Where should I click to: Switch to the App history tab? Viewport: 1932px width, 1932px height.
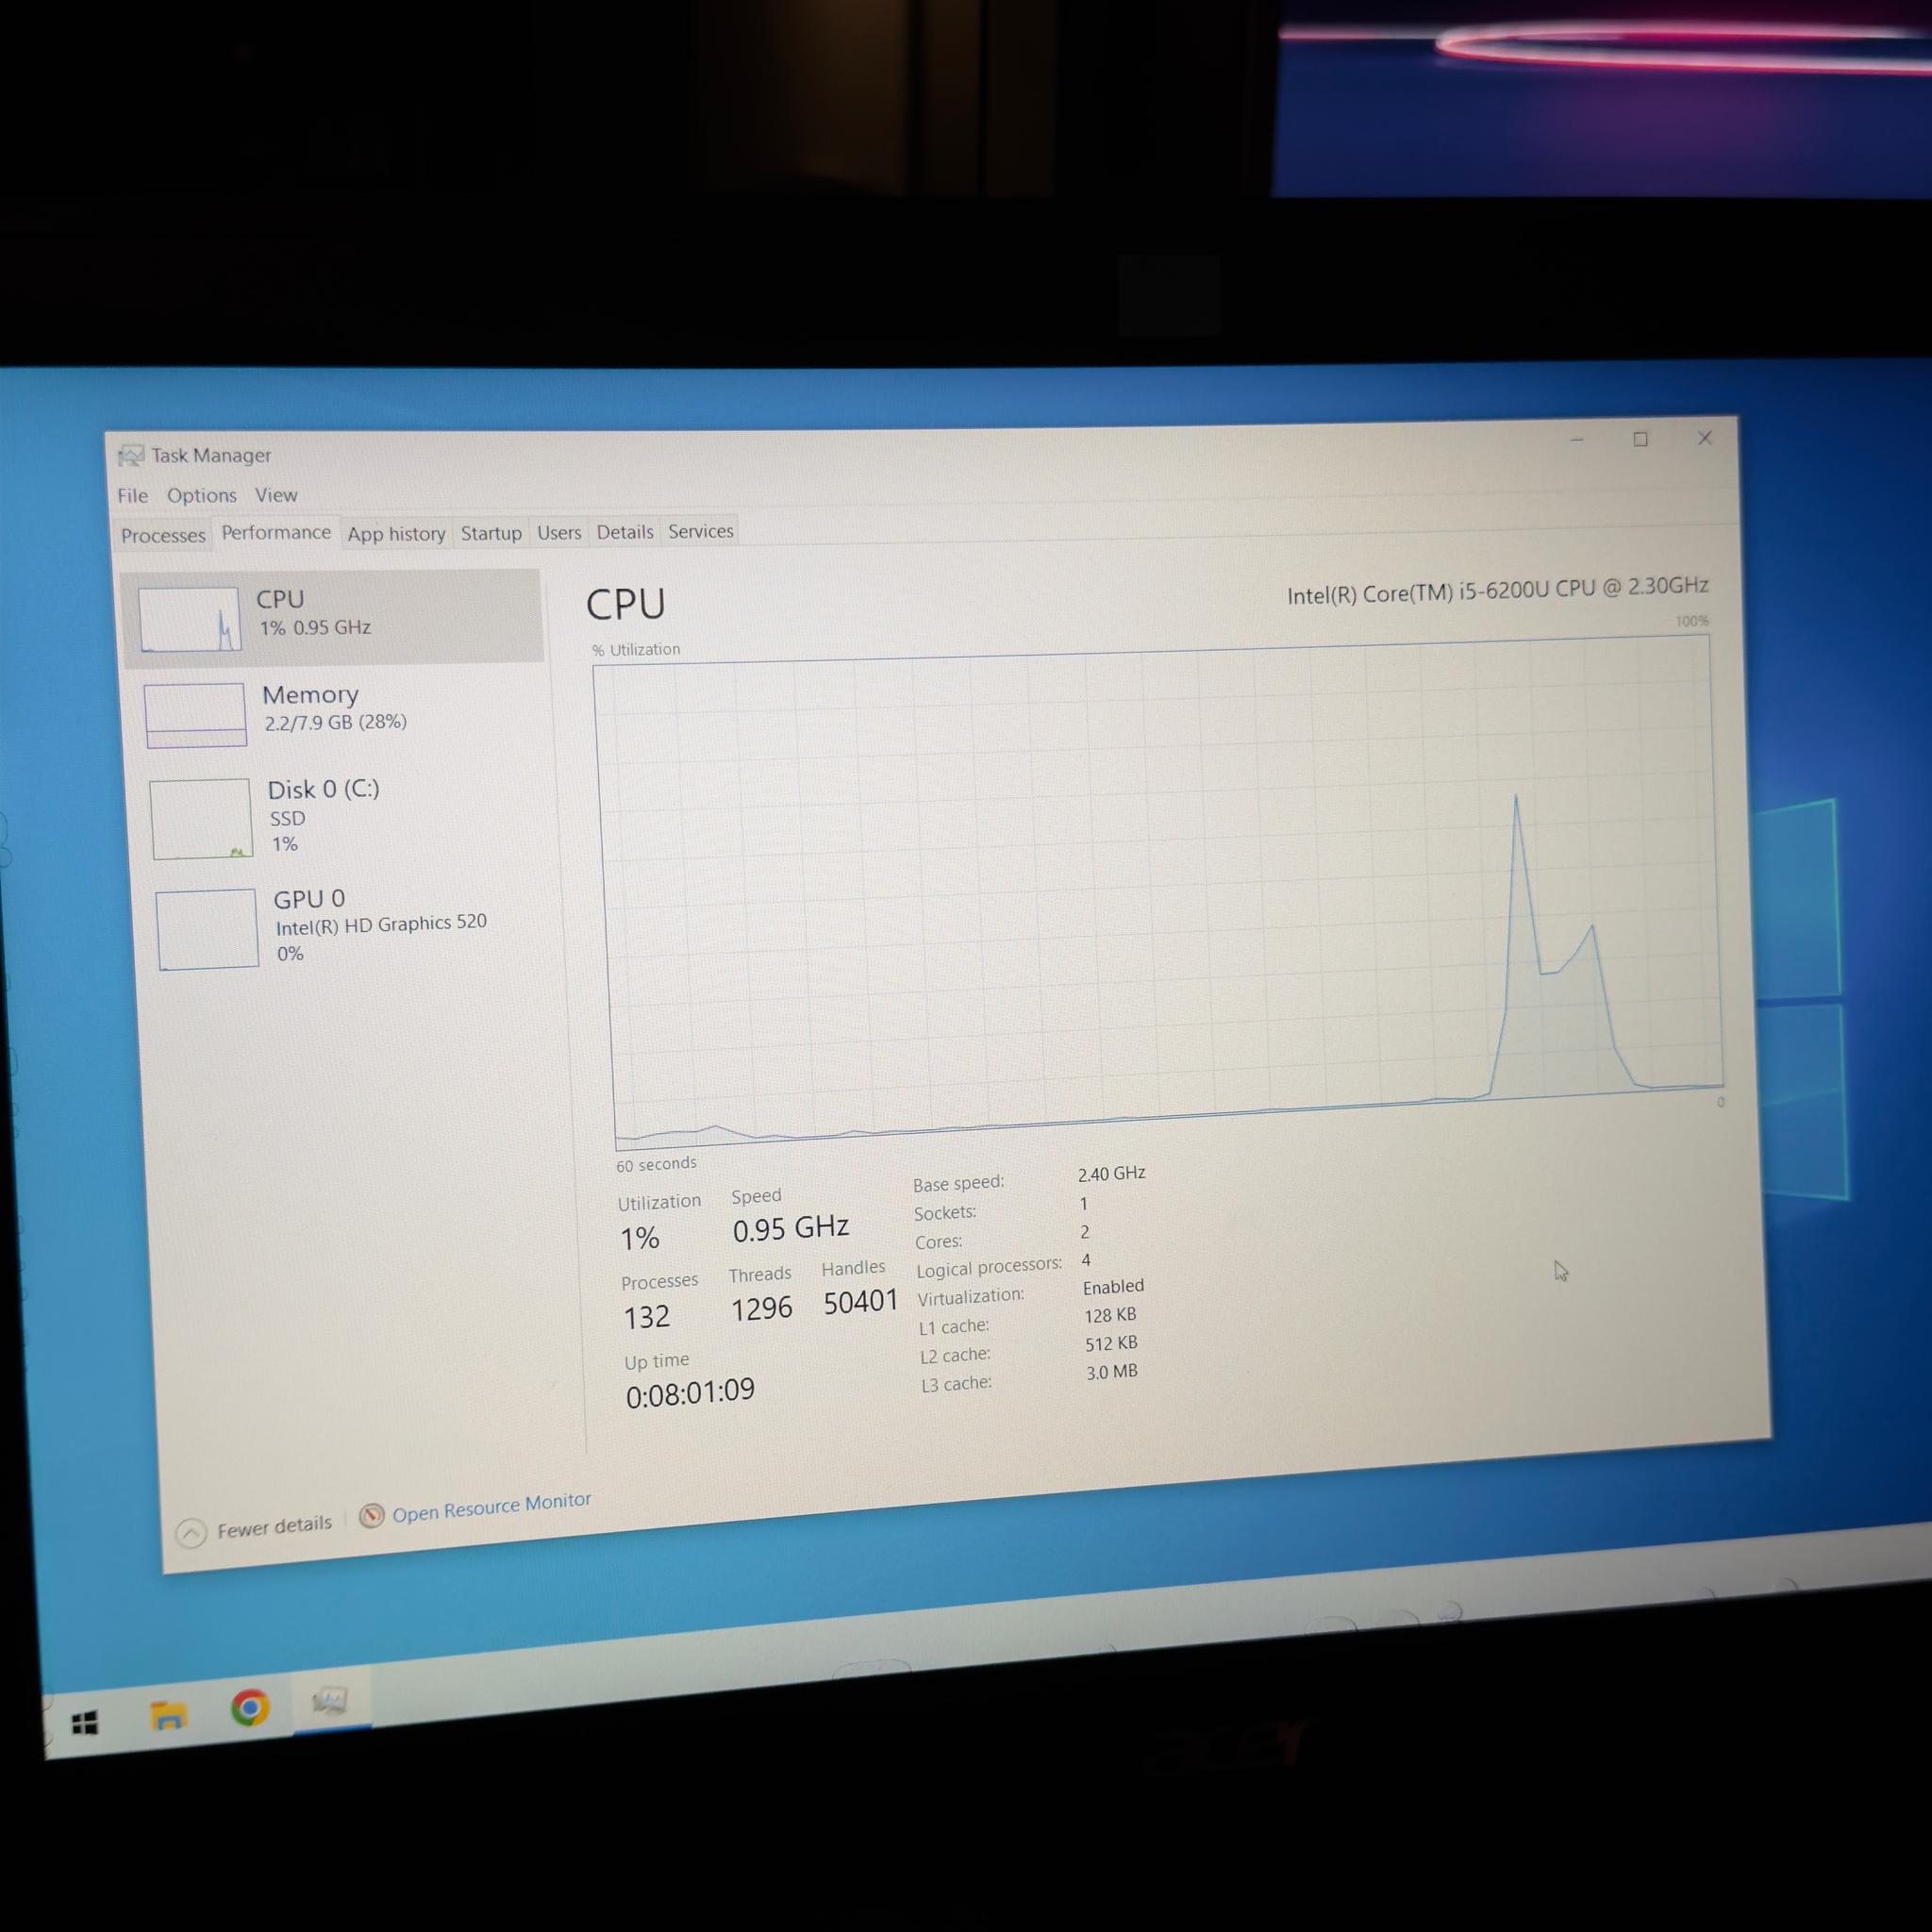[x=396, y=533]
